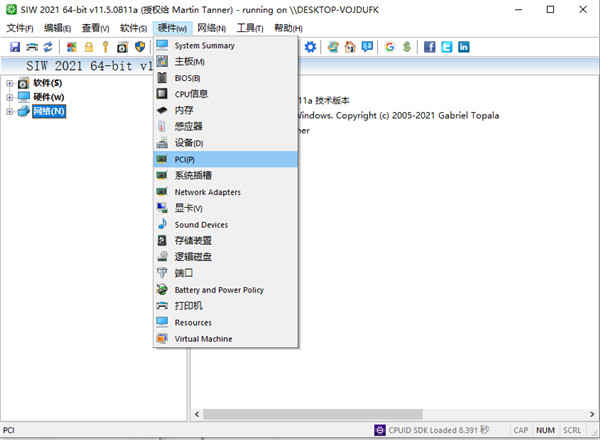This screenshot has width=600, height=440.
Task: Open the Twitter icon in toolbar
Action: 447,47
